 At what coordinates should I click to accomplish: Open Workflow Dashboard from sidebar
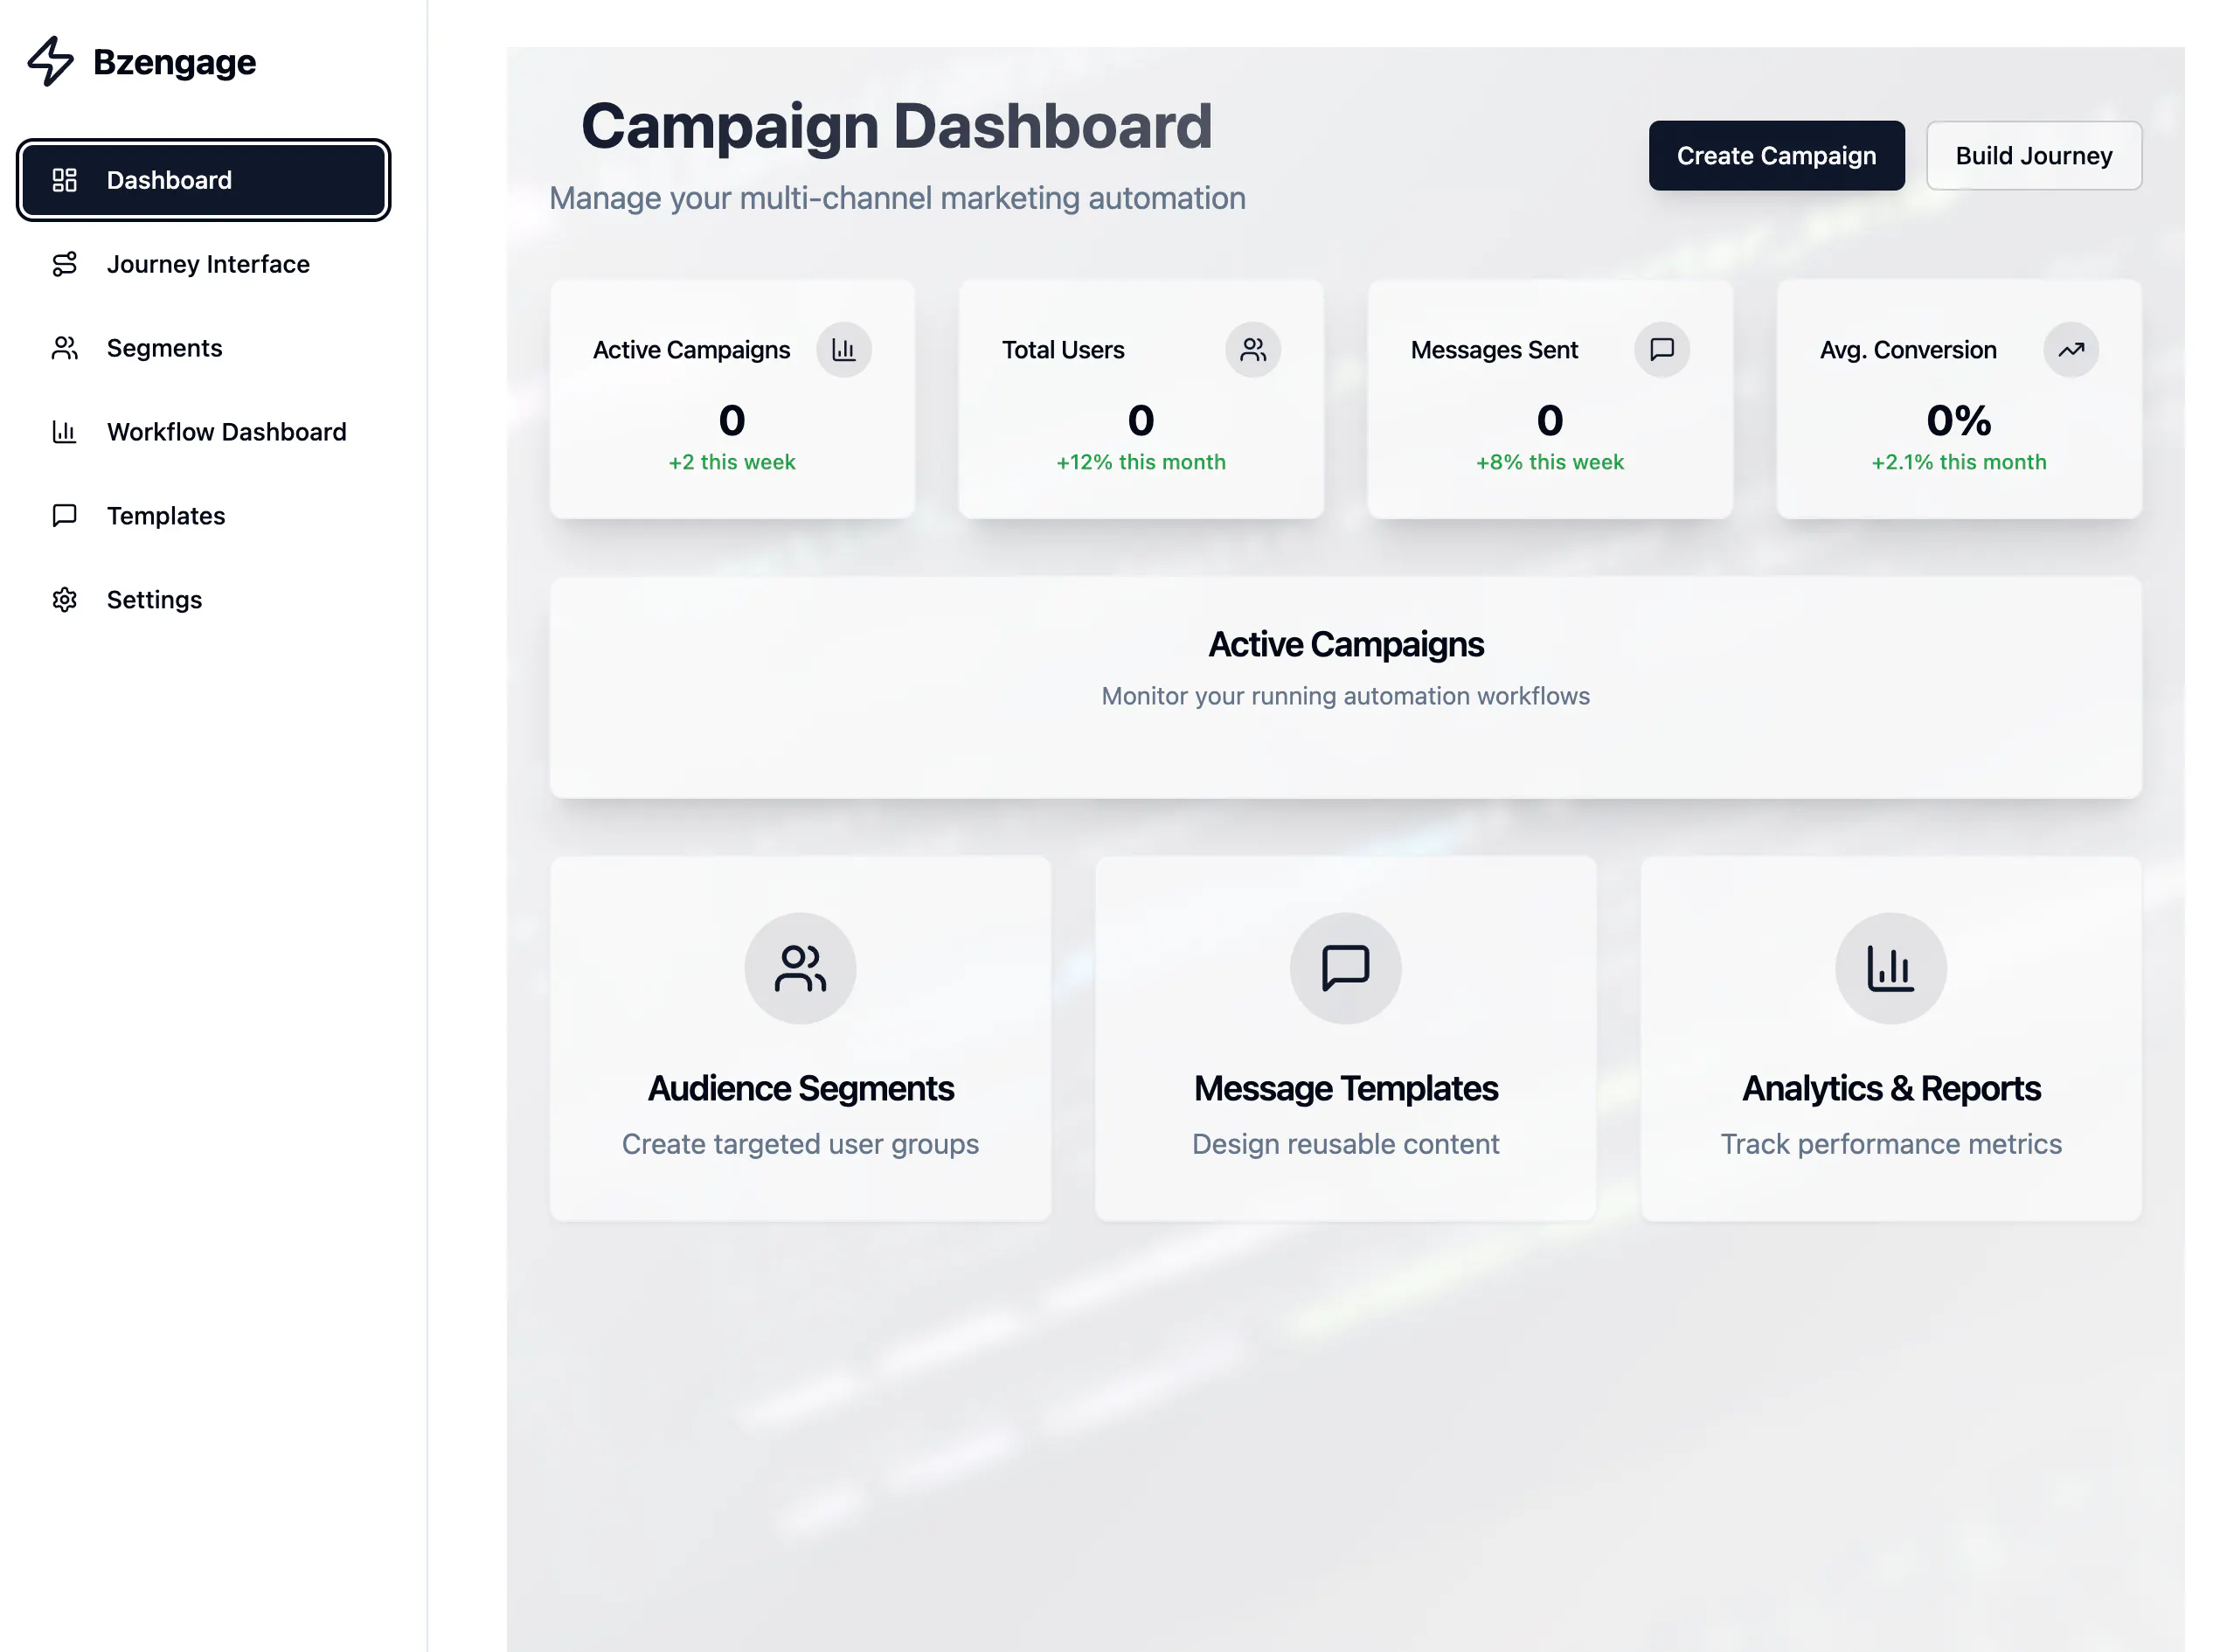pyautogui.click(x=203, y=432)
